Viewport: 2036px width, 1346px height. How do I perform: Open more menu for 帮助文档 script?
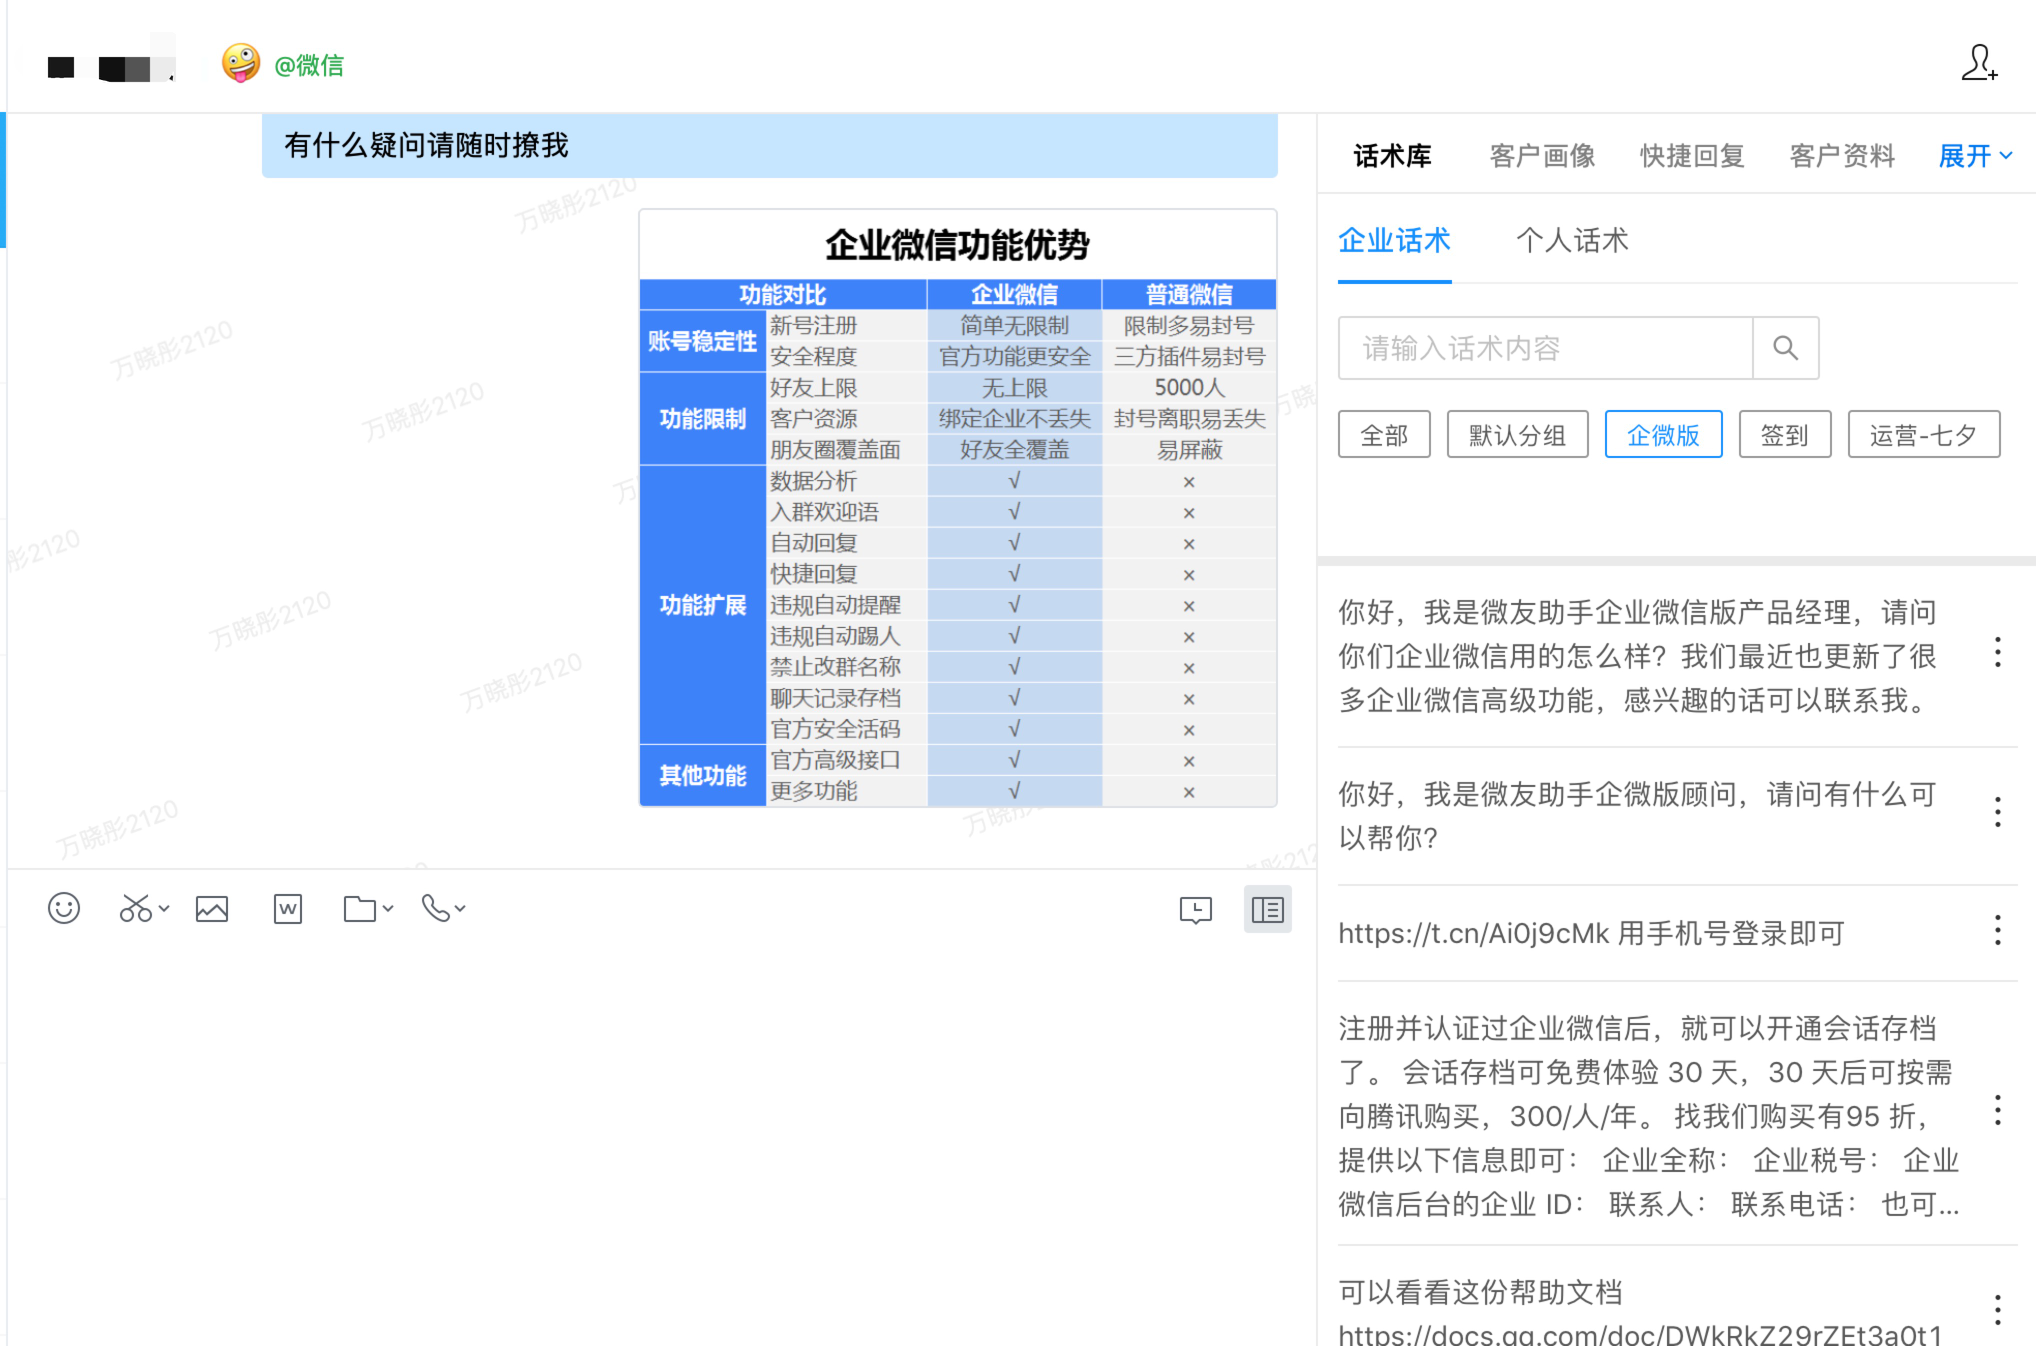pyautogui.click(x=1998, y=1309)
